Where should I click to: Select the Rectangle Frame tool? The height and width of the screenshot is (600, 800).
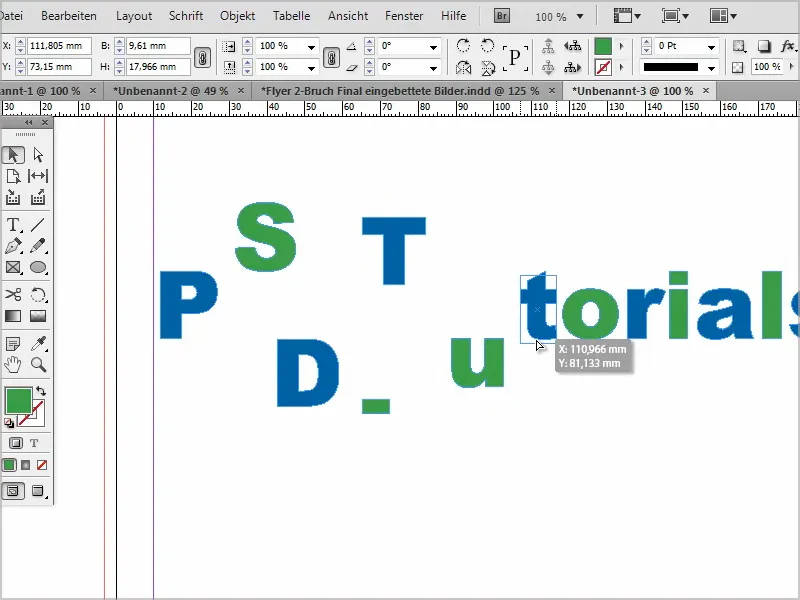point(13,267)
